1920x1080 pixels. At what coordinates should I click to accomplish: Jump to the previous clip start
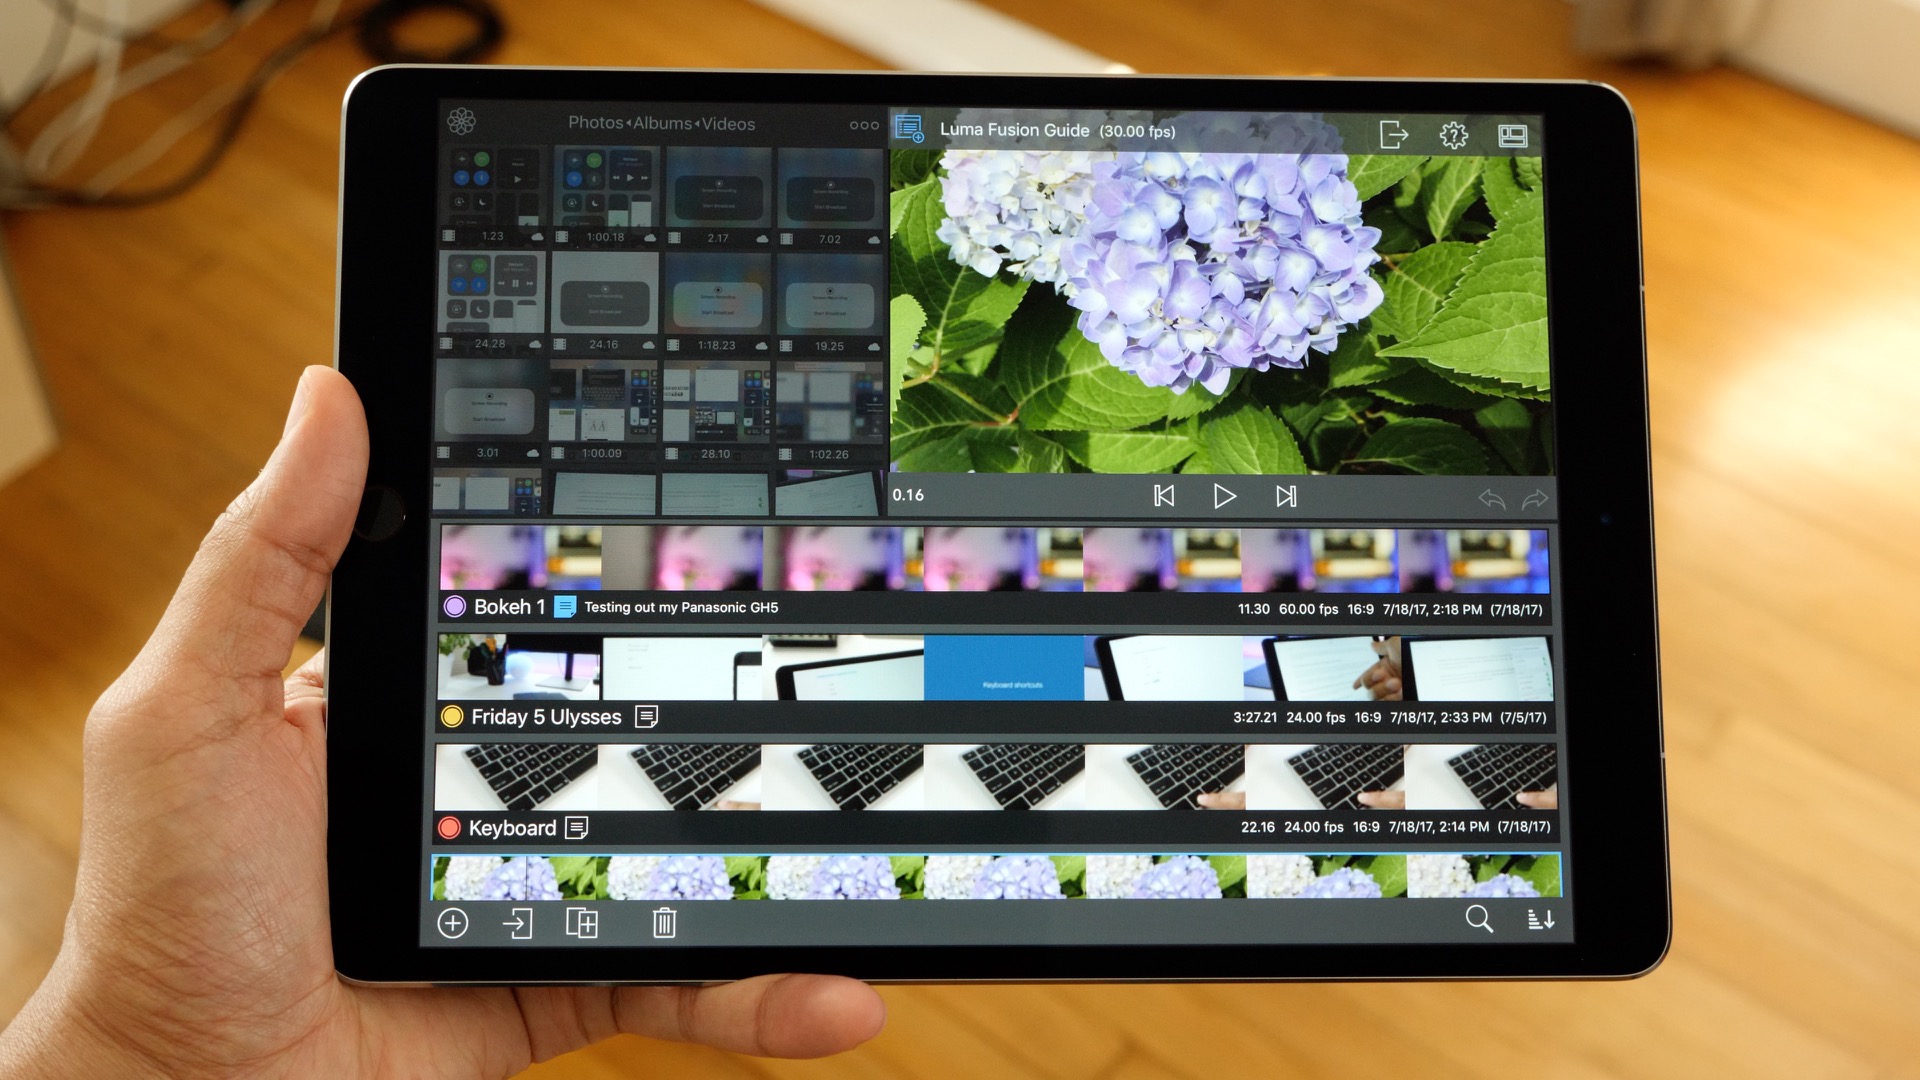(1164, 496)
